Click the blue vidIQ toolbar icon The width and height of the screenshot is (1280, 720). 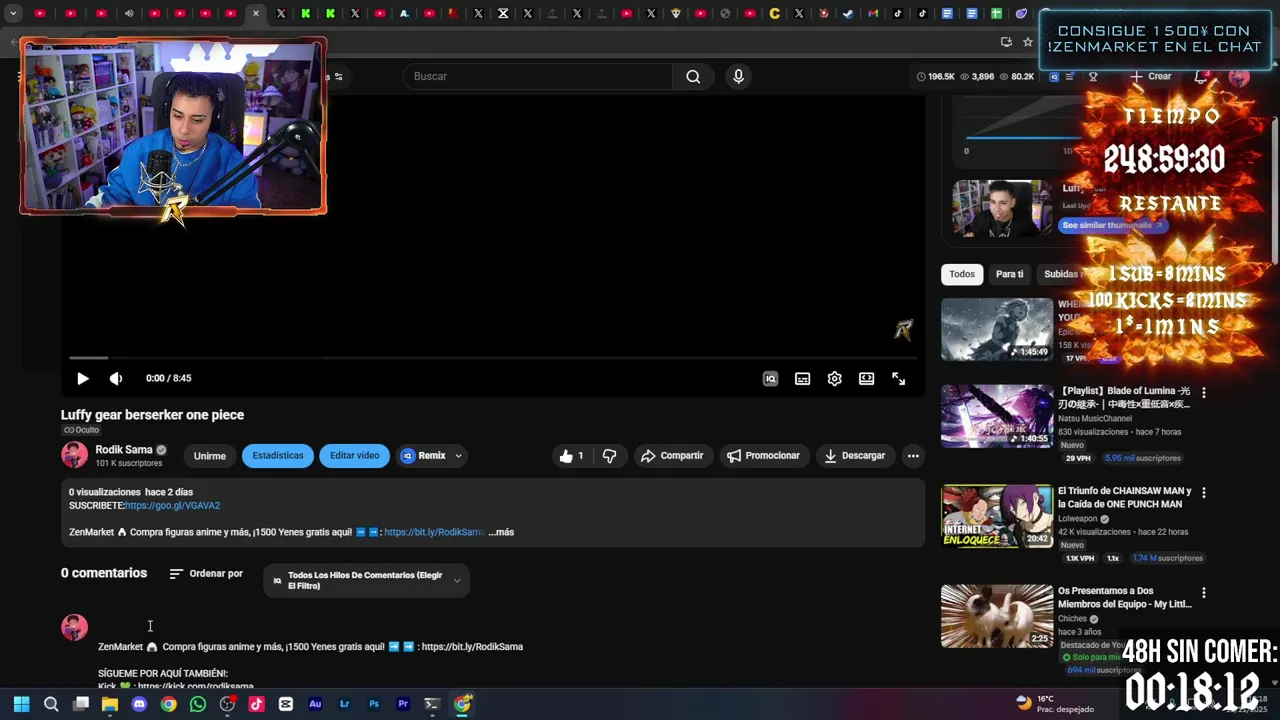[x=1053, y=76]
